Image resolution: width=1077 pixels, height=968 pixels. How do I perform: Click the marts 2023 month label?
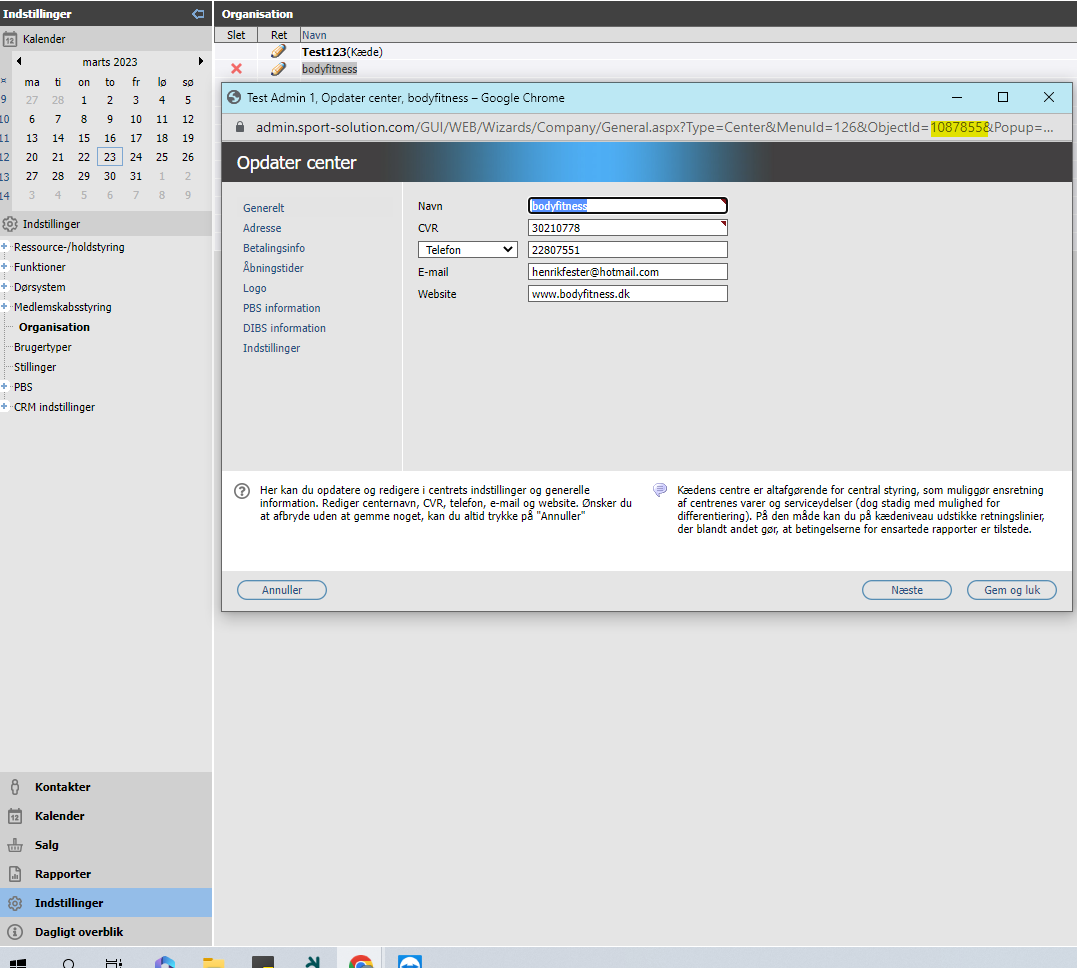point(110,62)
